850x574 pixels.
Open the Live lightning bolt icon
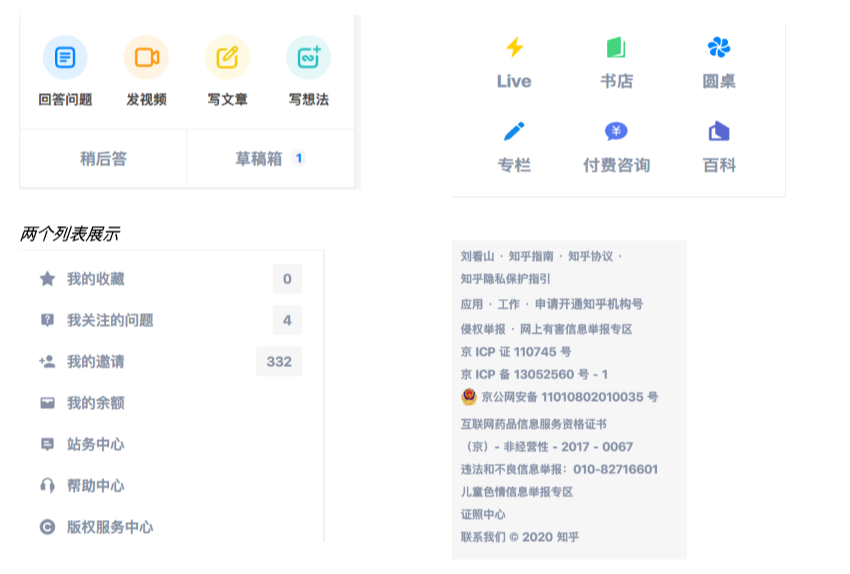[x=514, y=47]
